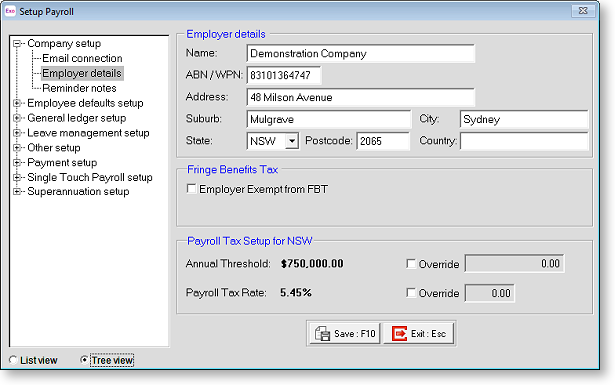Click the Exo app icon in title bar

pyautogui.click(x=10, y=11)
